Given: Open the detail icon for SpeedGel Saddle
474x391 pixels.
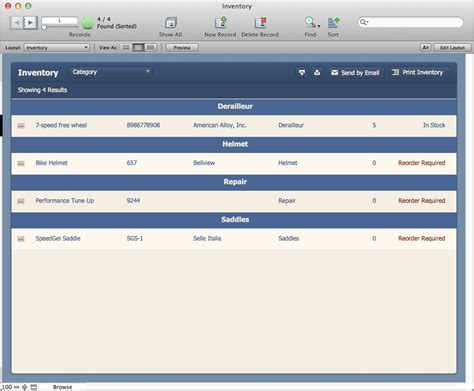Looking at the screenshot, I should (x=21, y=239).
